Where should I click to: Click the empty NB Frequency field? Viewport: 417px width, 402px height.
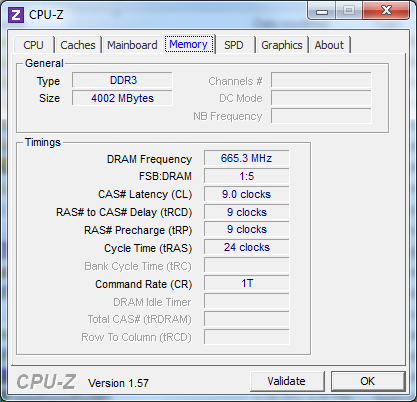(x=321, y=116)
